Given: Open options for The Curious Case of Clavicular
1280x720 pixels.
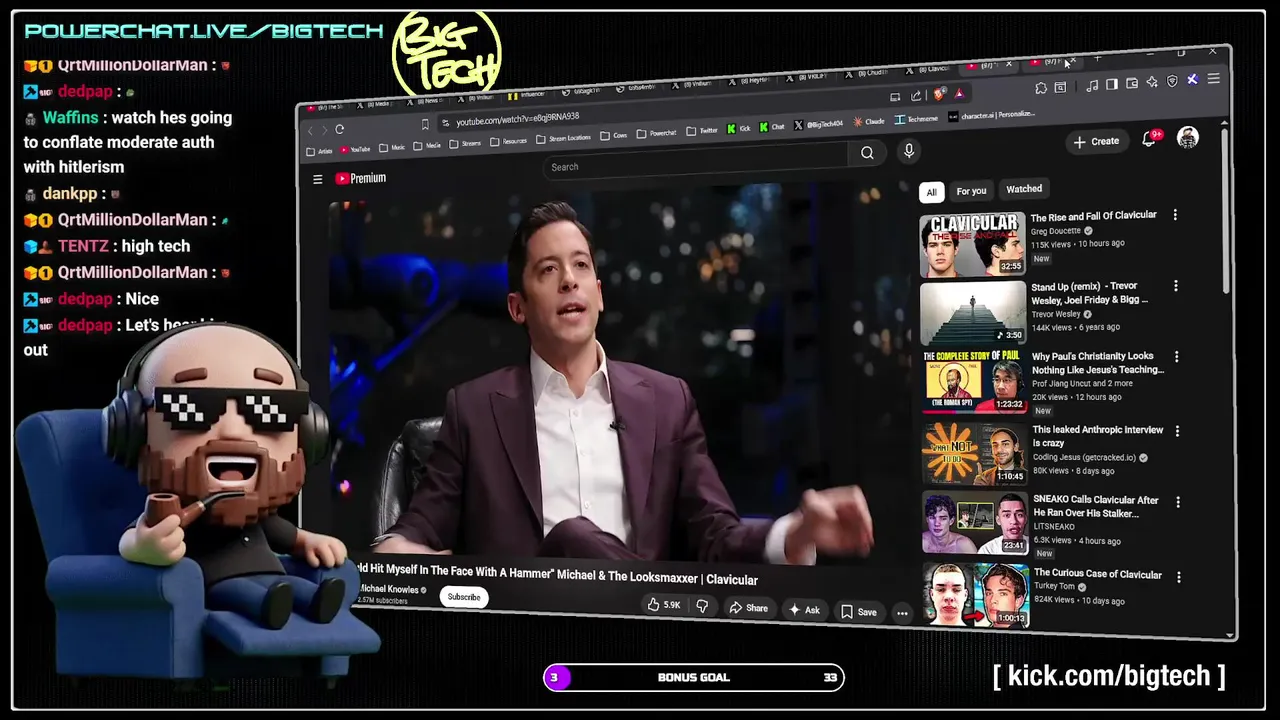Looking at the screenshot, I should (x=1179, y=577).
